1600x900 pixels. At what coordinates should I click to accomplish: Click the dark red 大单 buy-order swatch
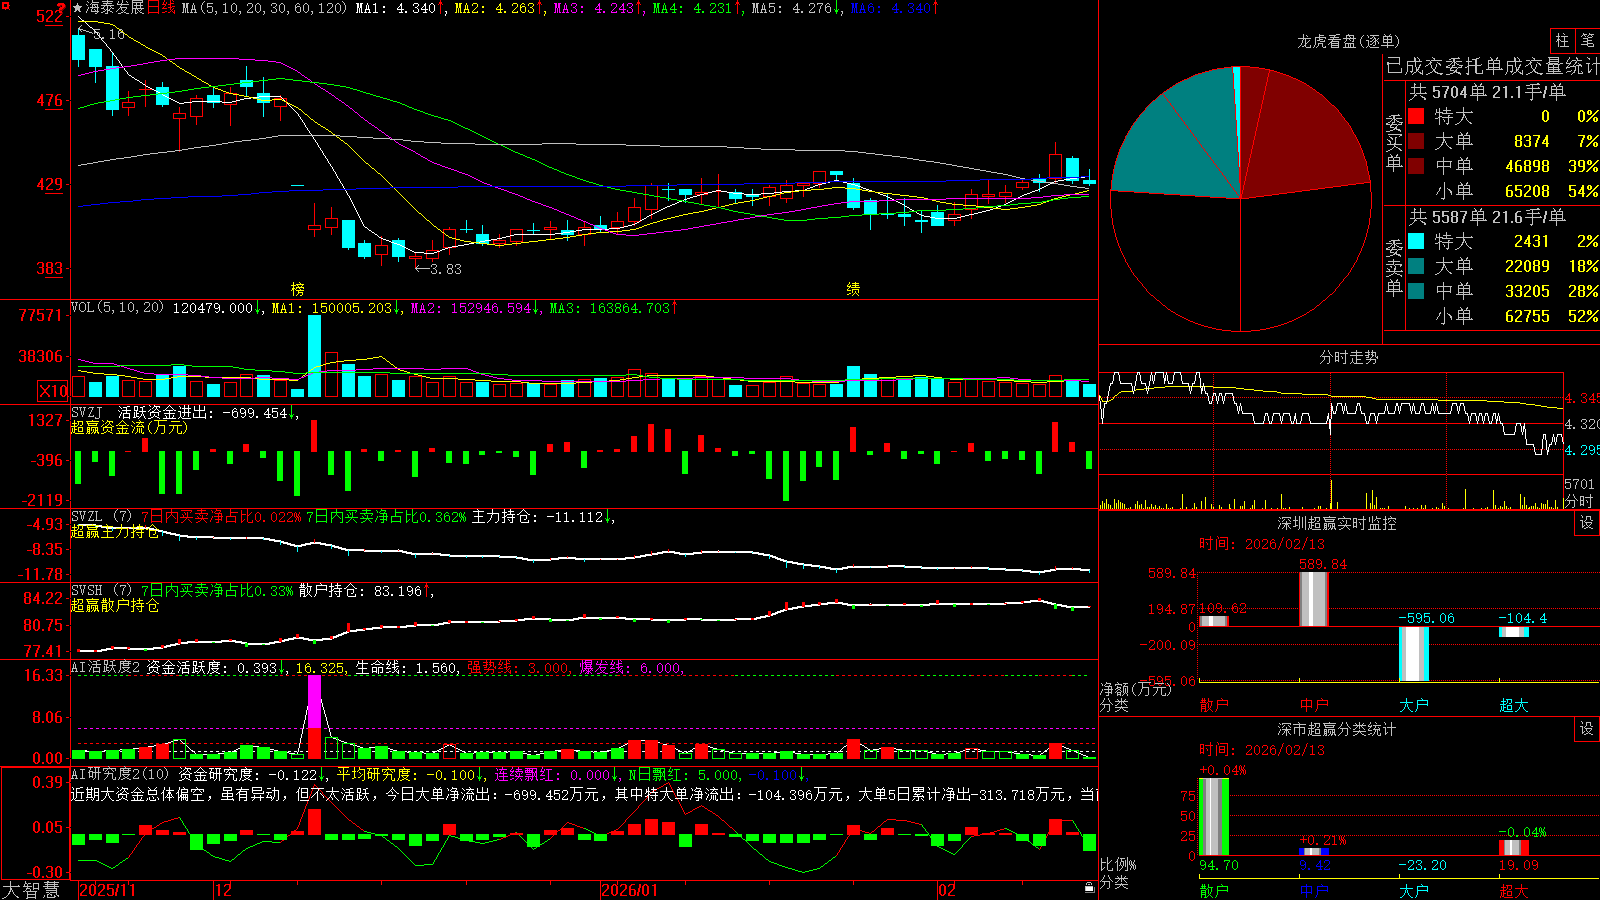[x=1416, y=141]
